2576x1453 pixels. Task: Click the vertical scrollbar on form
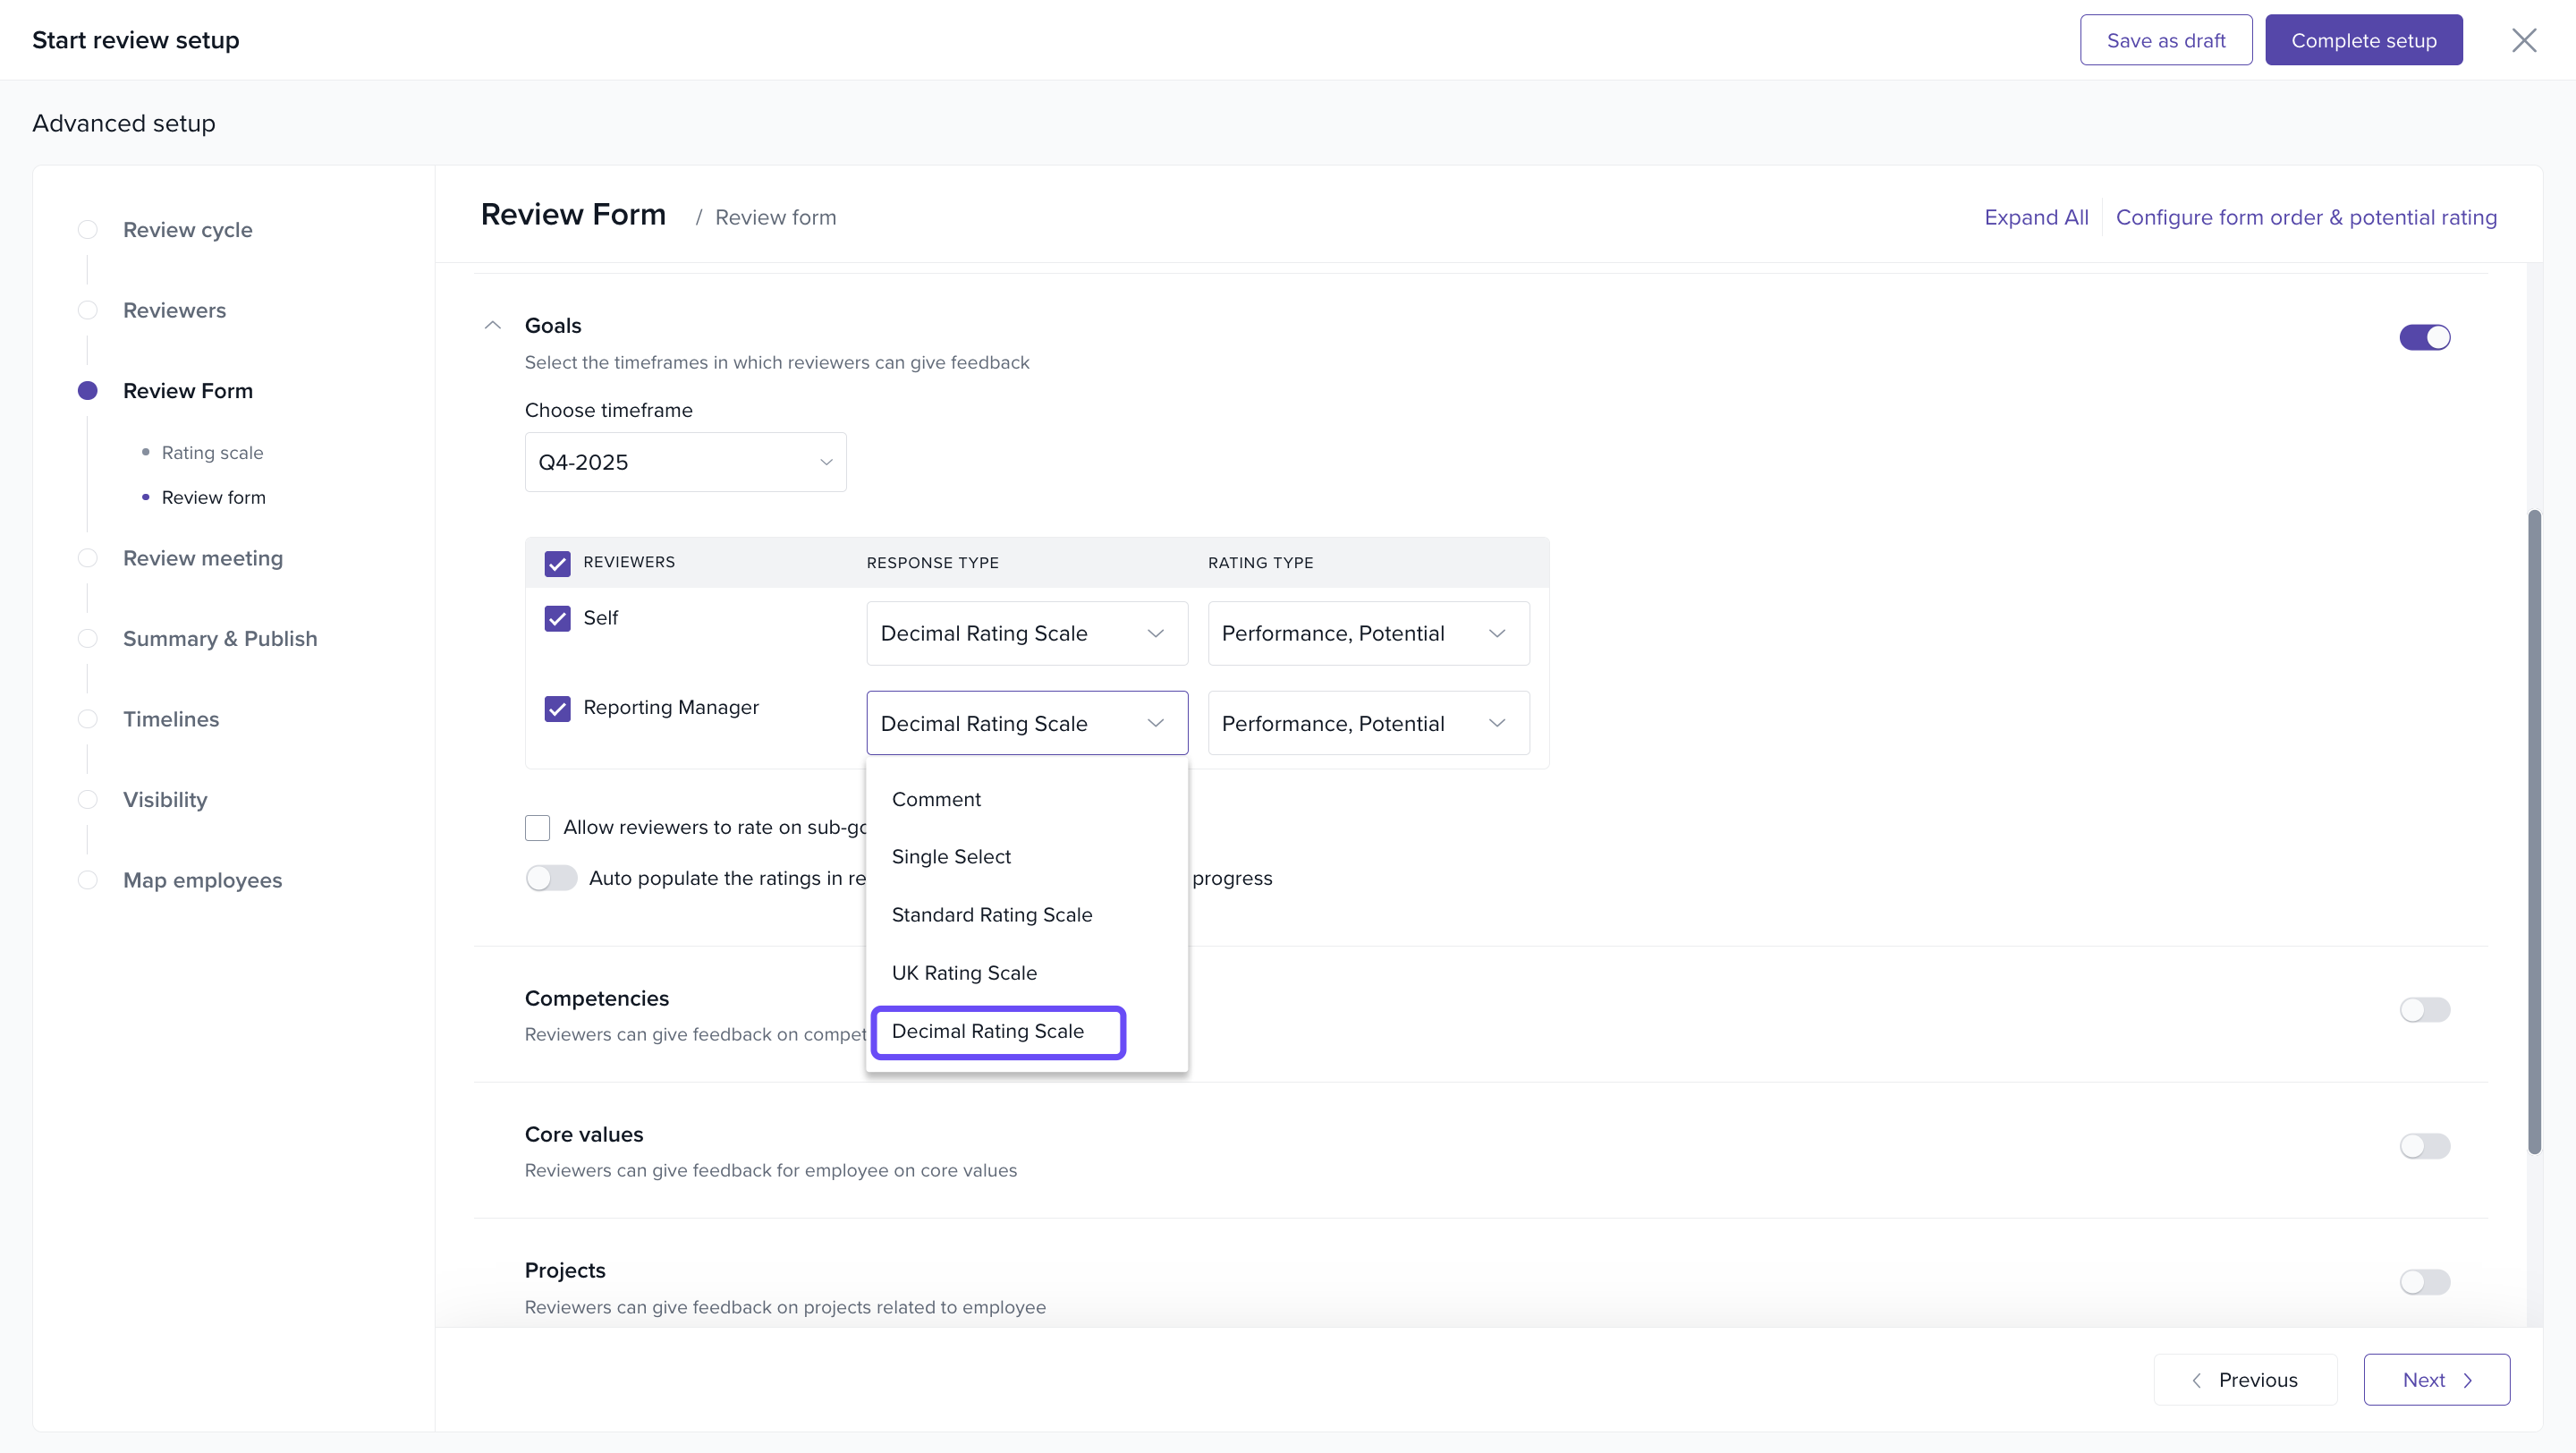pos(2534,830)
